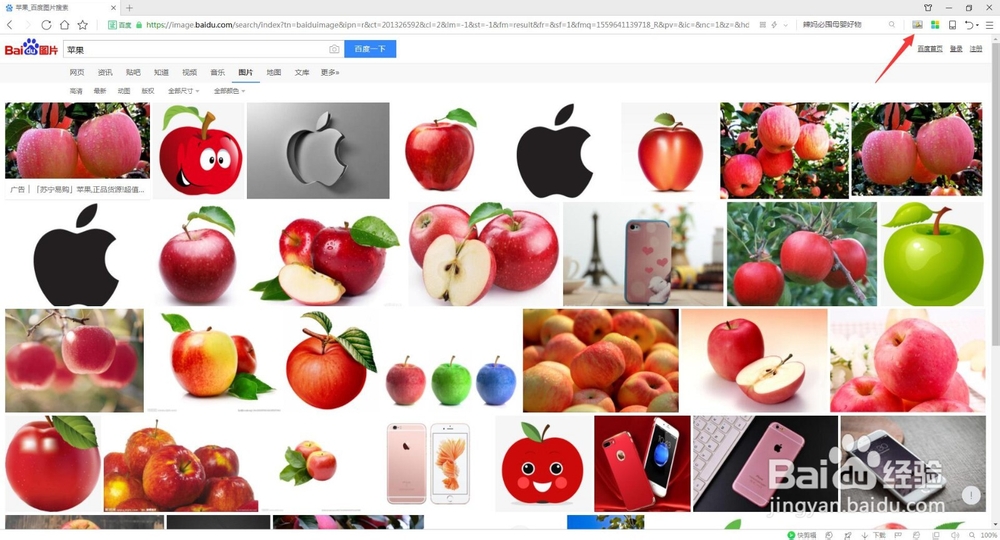Viewport: 1000px width, 540px height.
Task: Click the picture tool icon in browser toolbar
Action: (917, 25)
